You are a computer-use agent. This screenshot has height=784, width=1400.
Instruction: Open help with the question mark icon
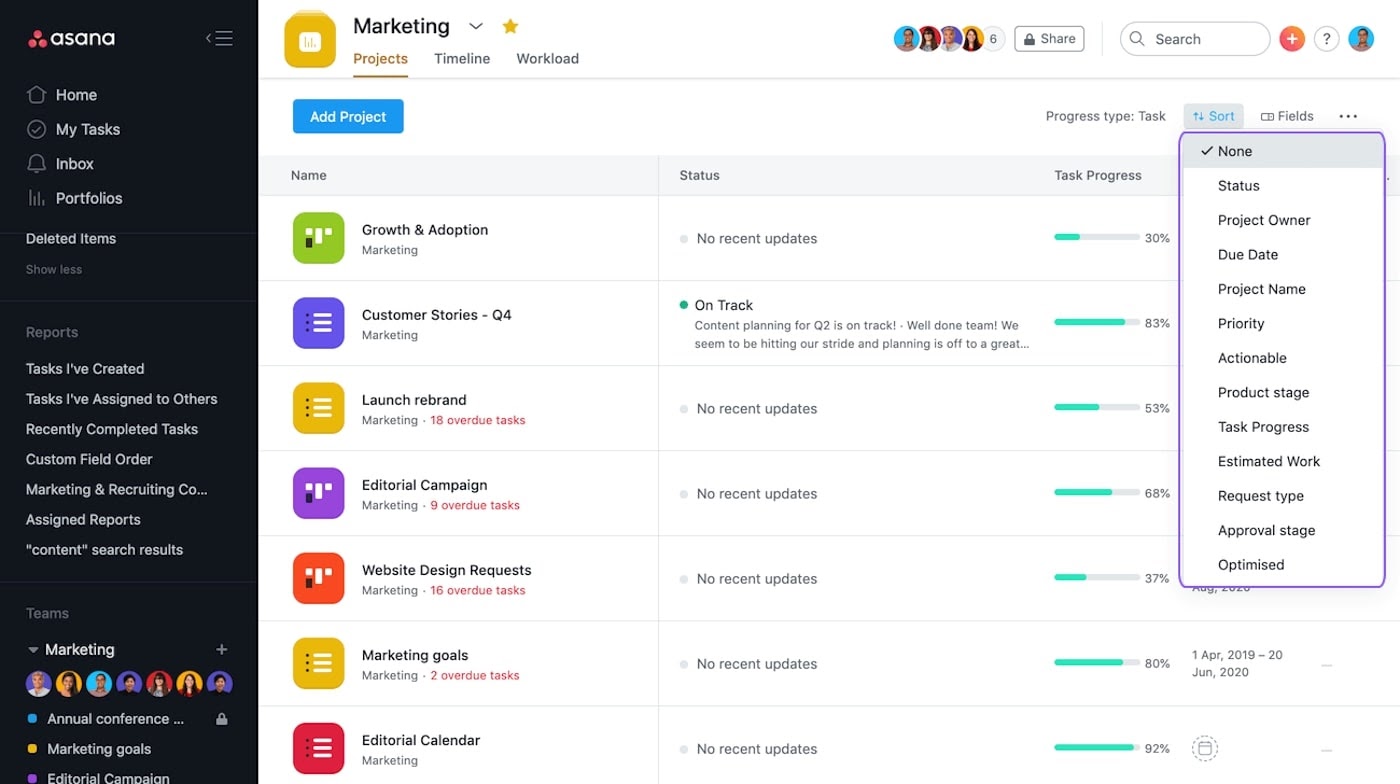[x=1326, y=39]
